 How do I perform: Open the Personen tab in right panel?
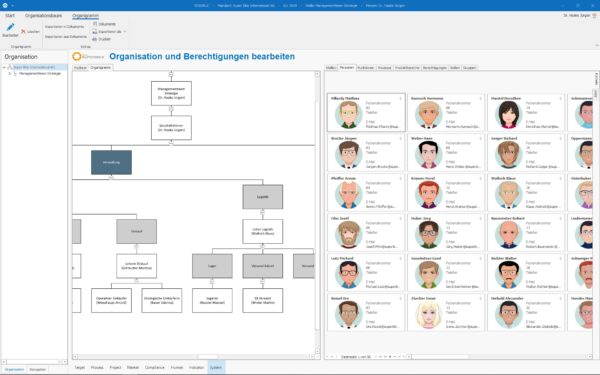tap(347, 67)
